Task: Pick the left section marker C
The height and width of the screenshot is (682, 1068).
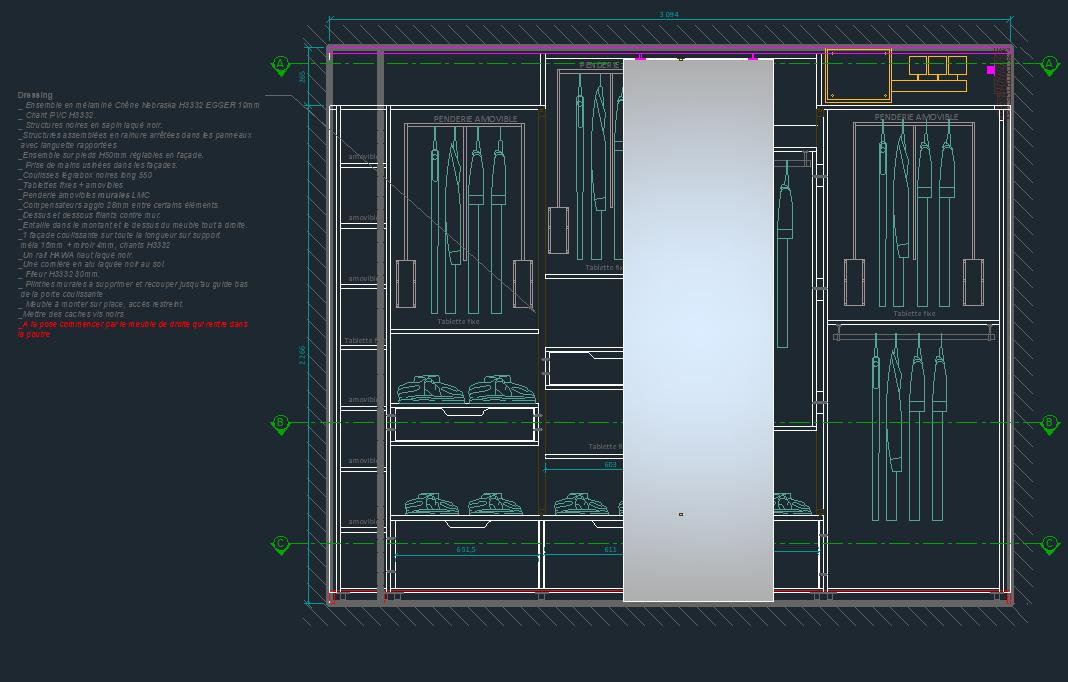Action: click(x=281, y=544)
